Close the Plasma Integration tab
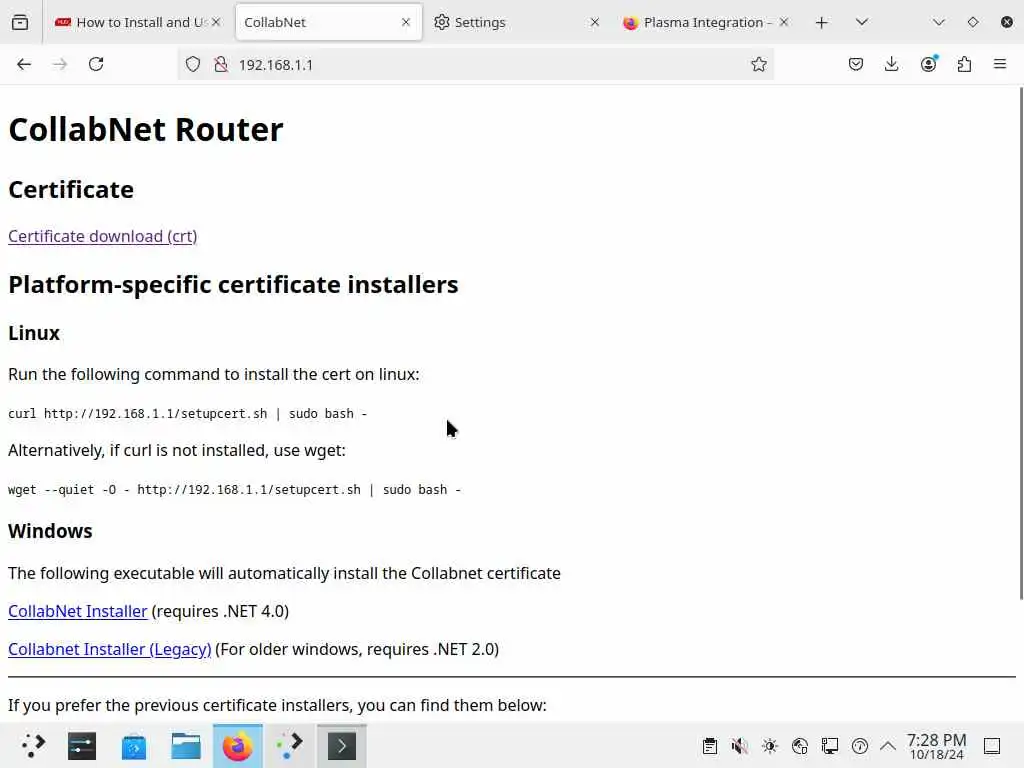The image size is (1024, 768). pyautogui.click(x=784, y=22)
